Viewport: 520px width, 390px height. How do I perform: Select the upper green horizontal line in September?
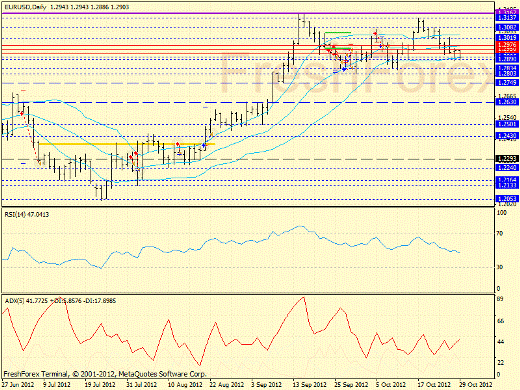pyautogui.click(x=338, y=32)
